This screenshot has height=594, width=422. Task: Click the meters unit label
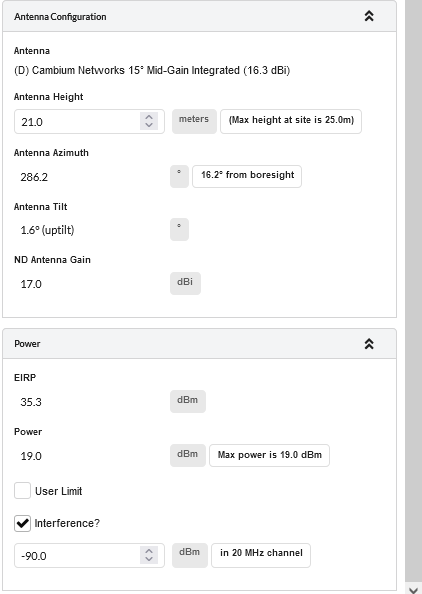(194, 122)
